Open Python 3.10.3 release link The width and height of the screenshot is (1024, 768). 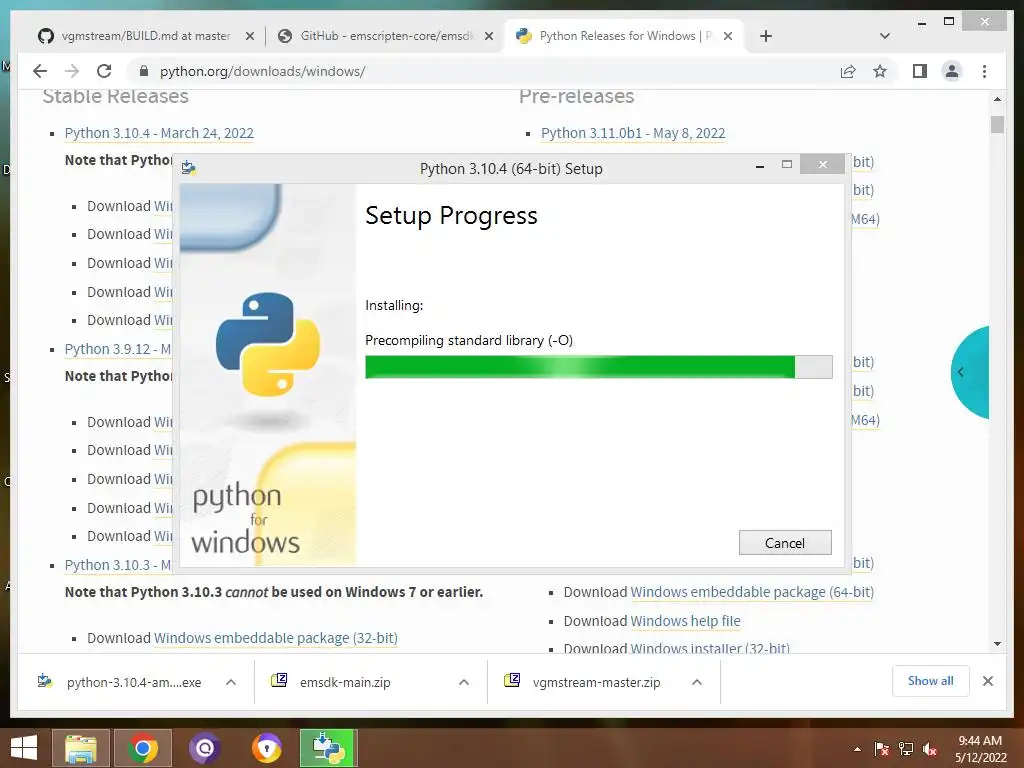[118, 566]
